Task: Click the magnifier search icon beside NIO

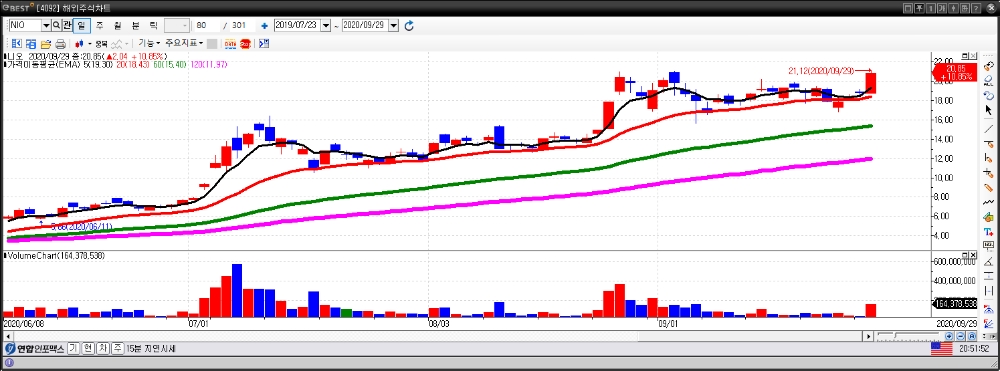Action: coord(56,25)
